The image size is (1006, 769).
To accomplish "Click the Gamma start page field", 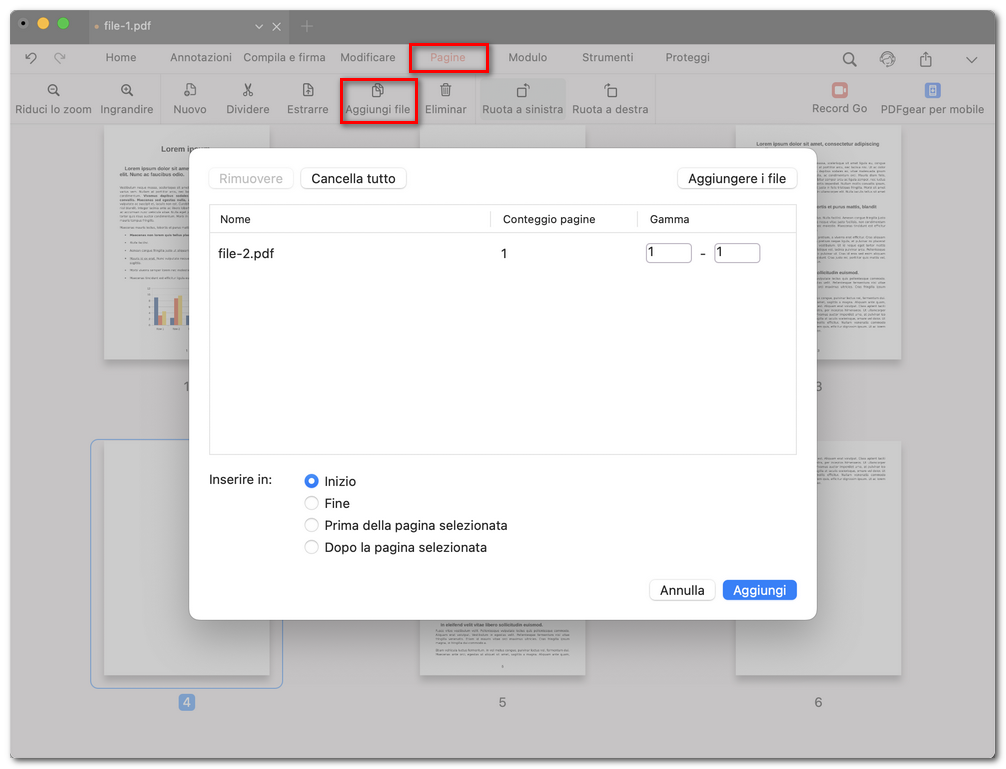I will click(x=669, y=253).
